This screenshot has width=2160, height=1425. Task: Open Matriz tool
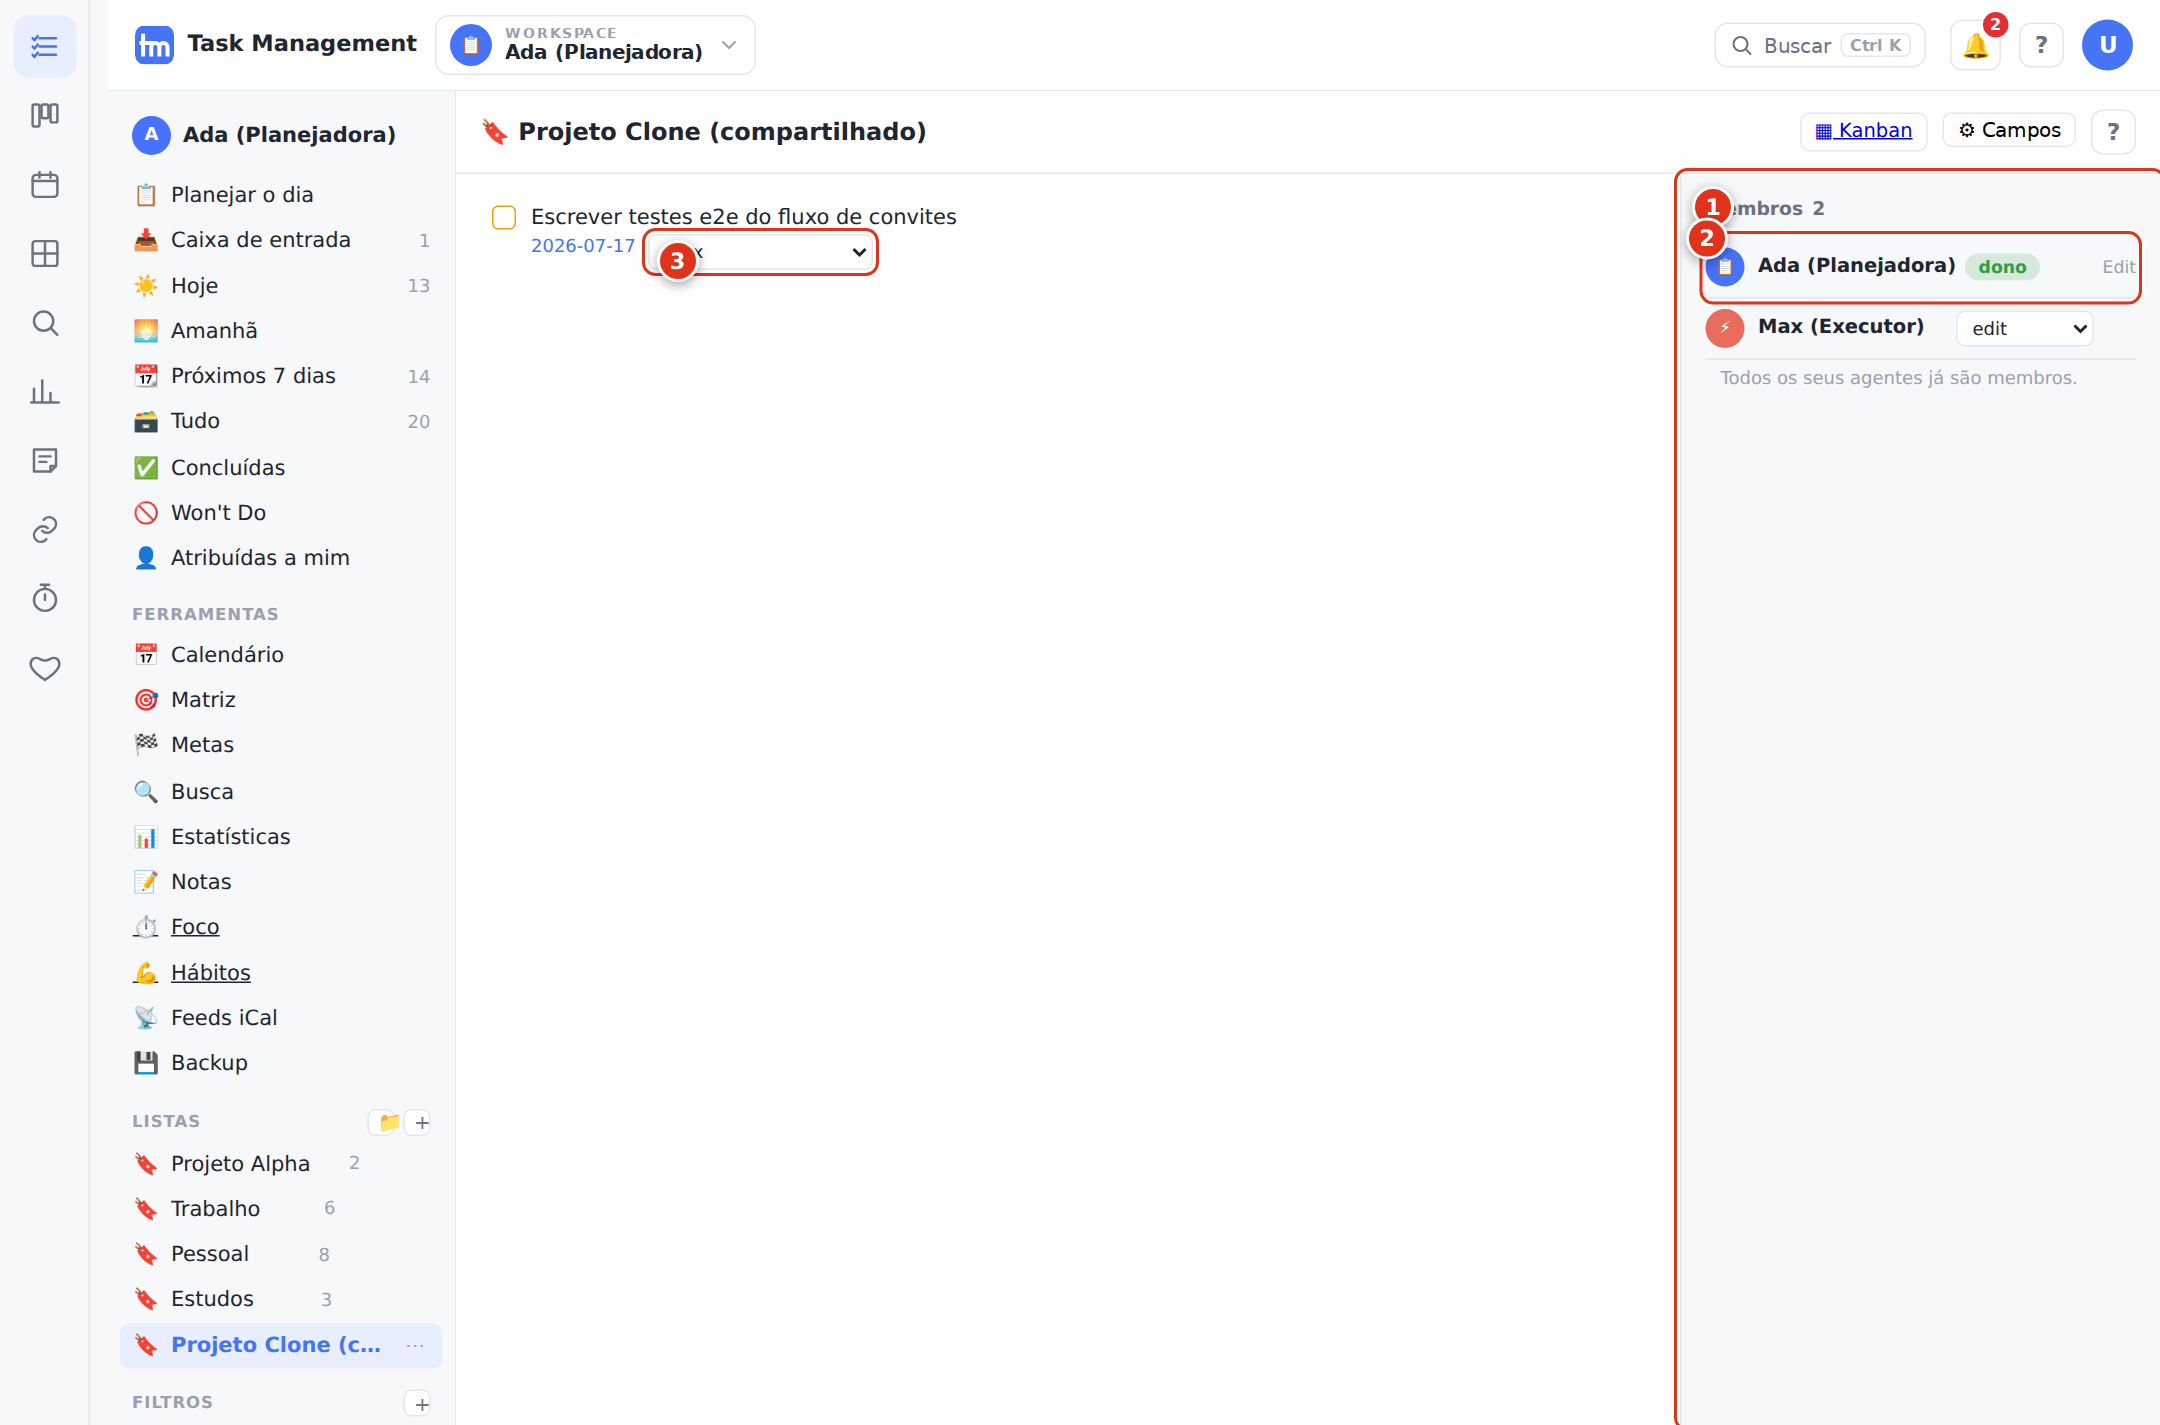click(x=280, y=700)
